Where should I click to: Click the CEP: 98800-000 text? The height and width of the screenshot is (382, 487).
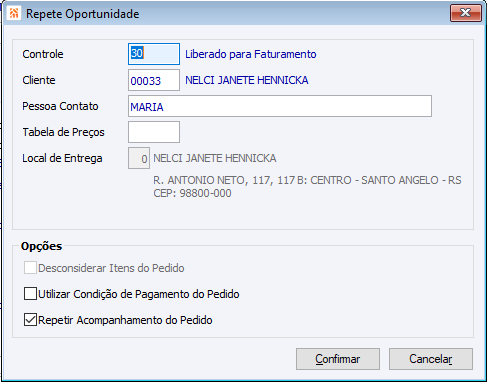tap(192, 193)
